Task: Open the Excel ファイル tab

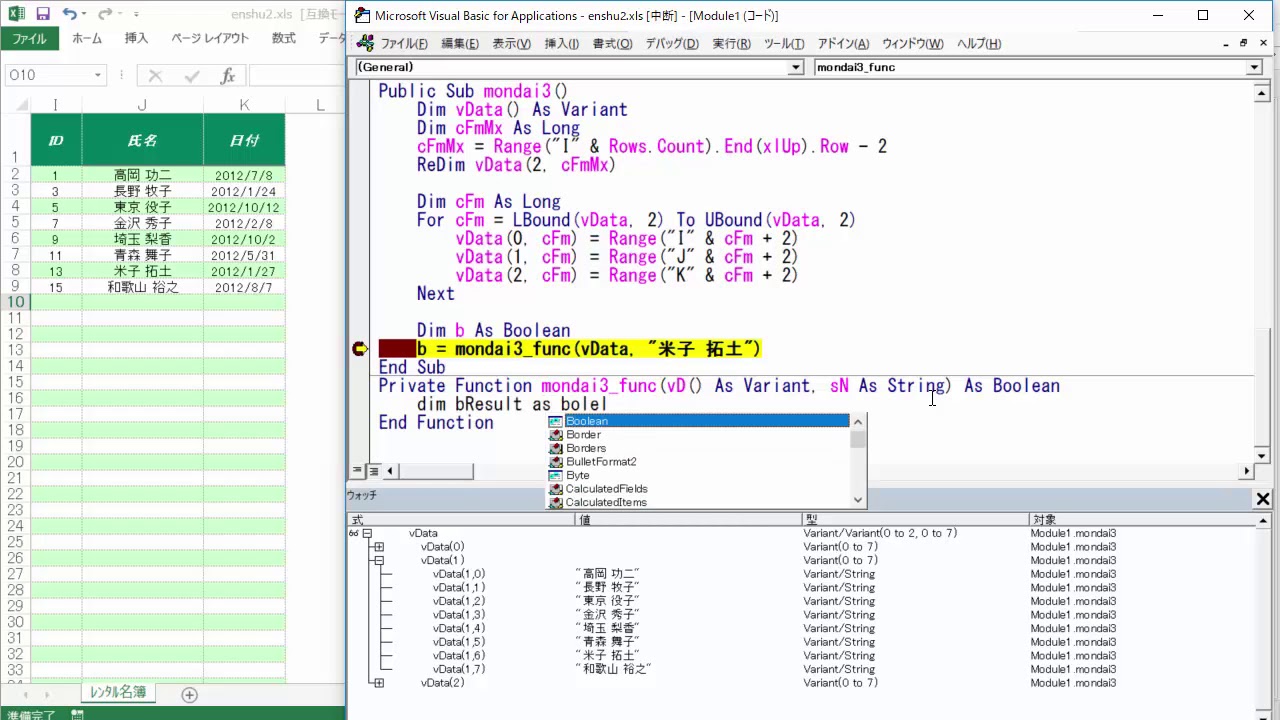Action: coord(29,38)
